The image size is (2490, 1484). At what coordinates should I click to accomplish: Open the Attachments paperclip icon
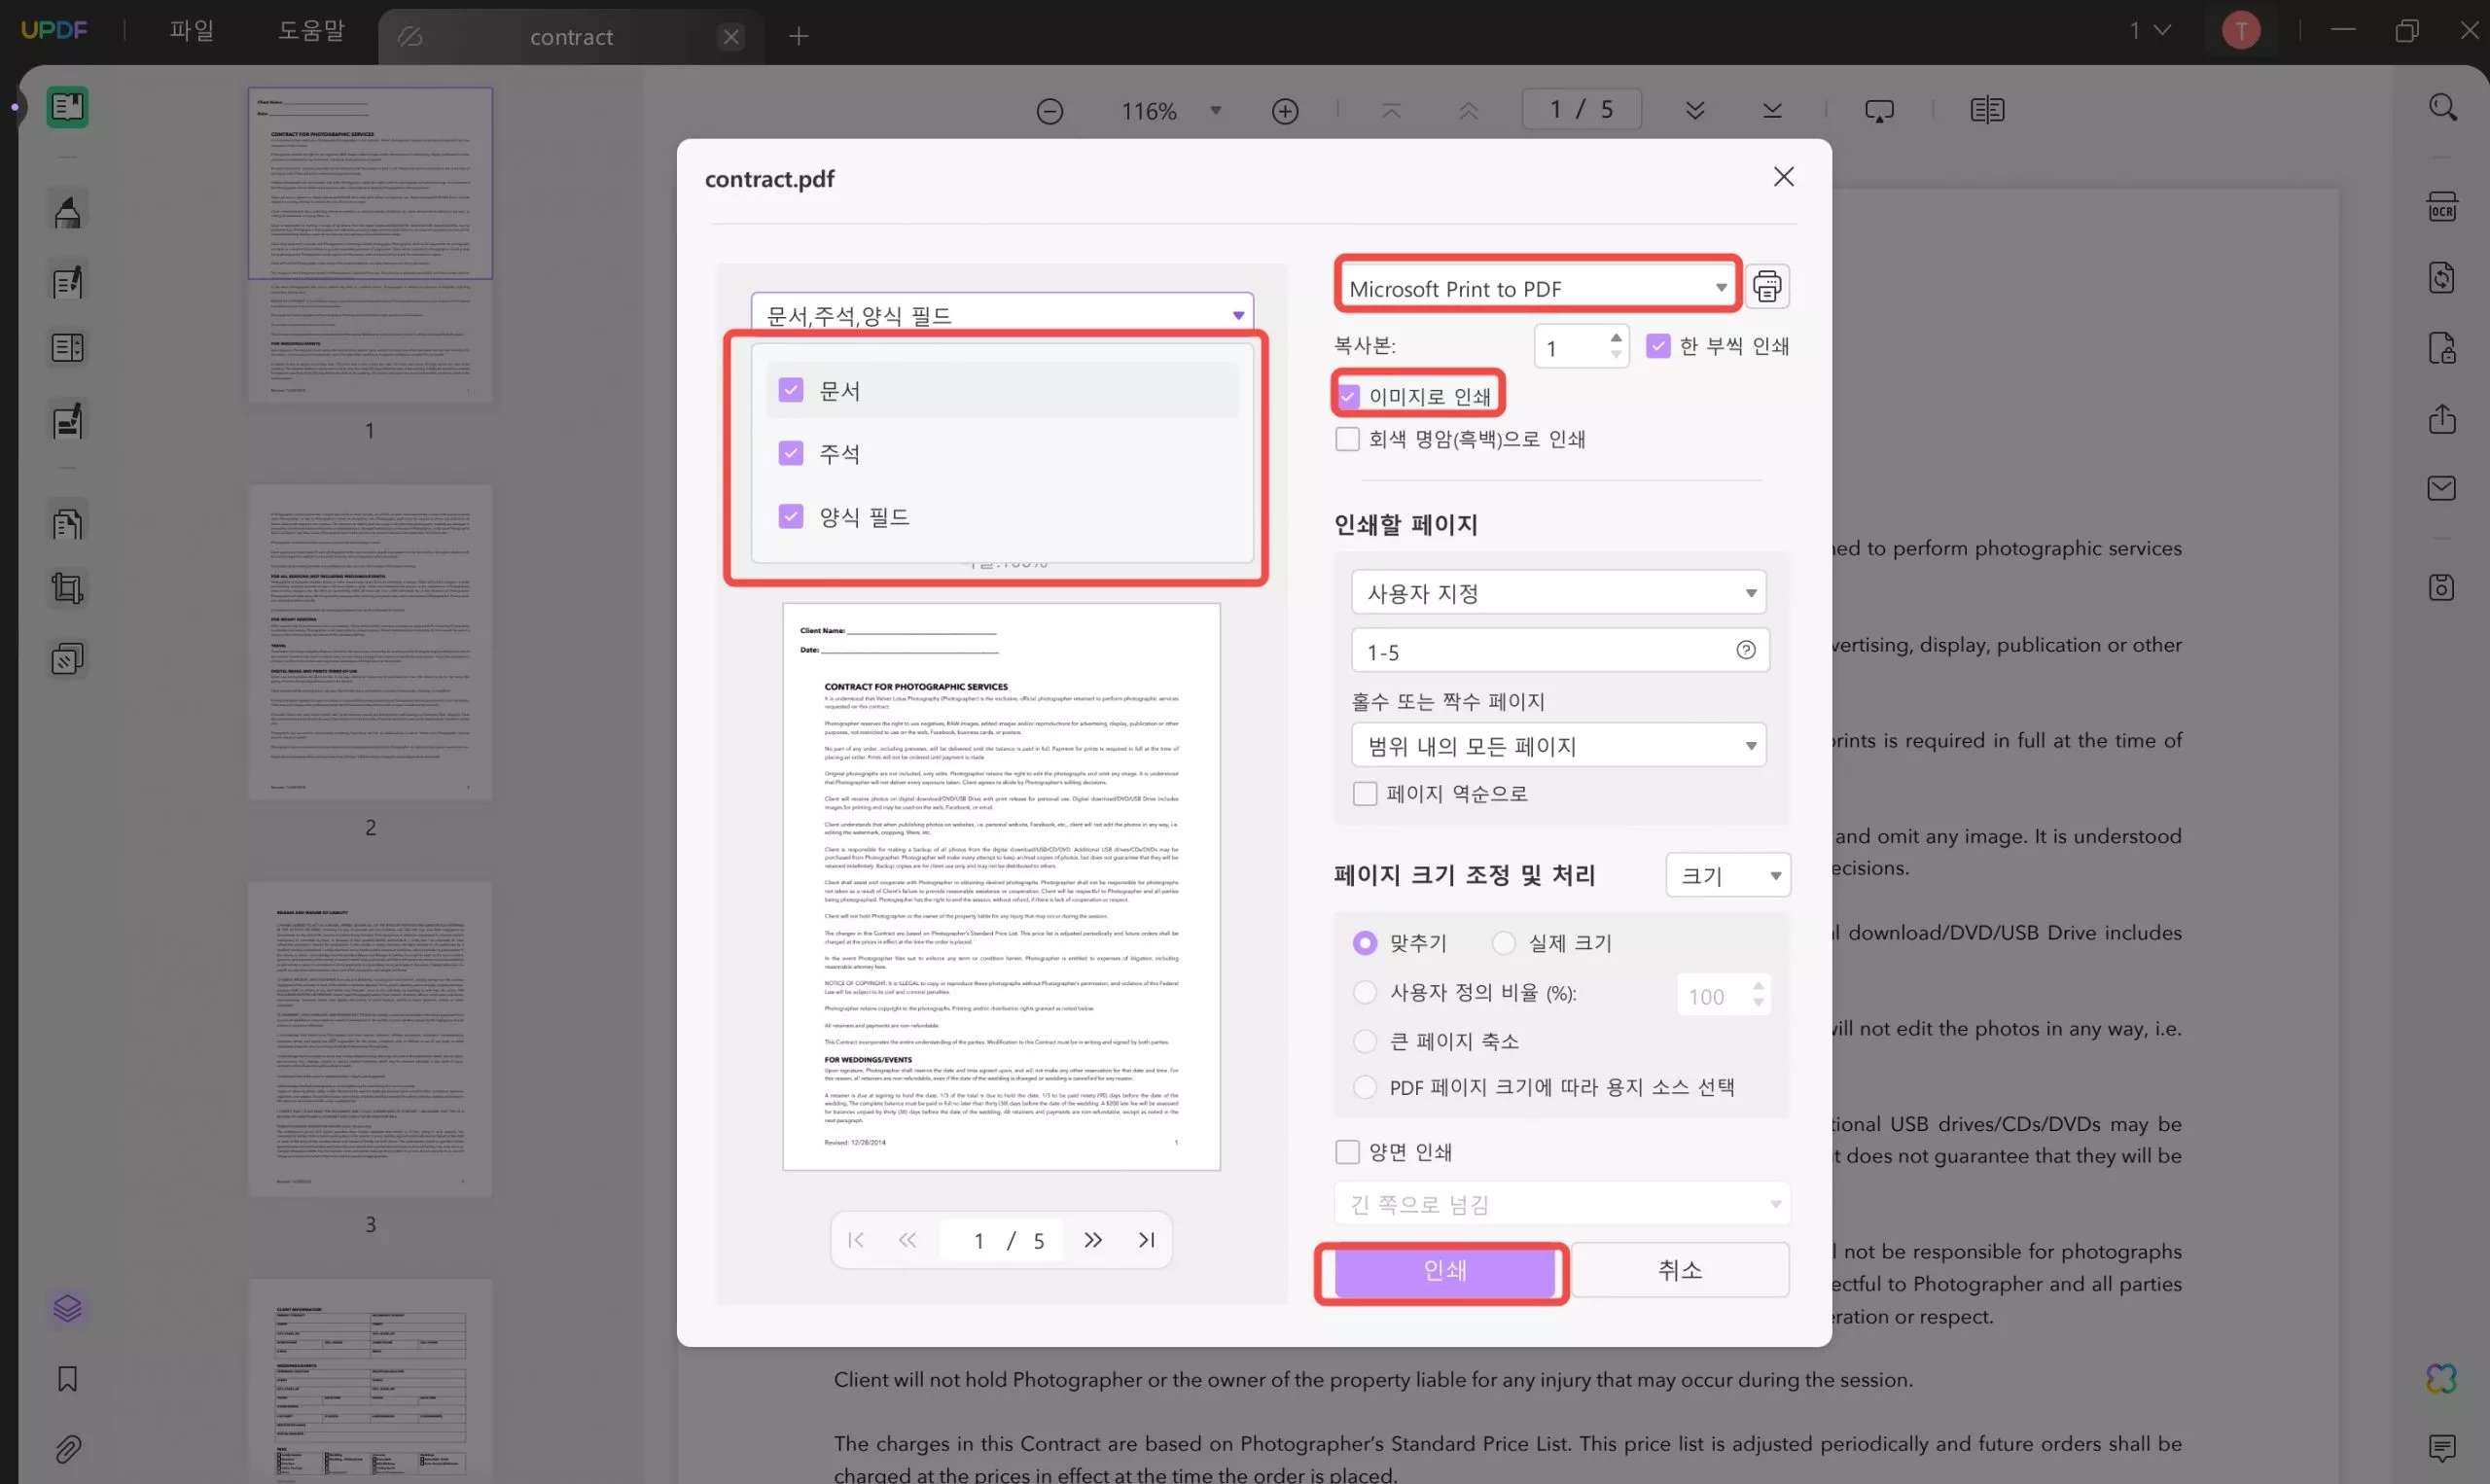(67, 1448)
